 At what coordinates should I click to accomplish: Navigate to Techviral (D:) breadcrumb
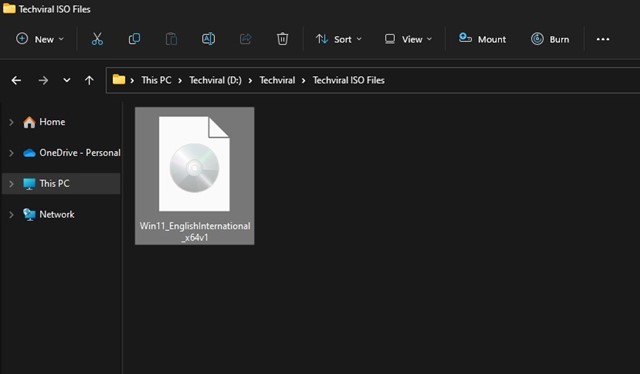tap(215, 80)
